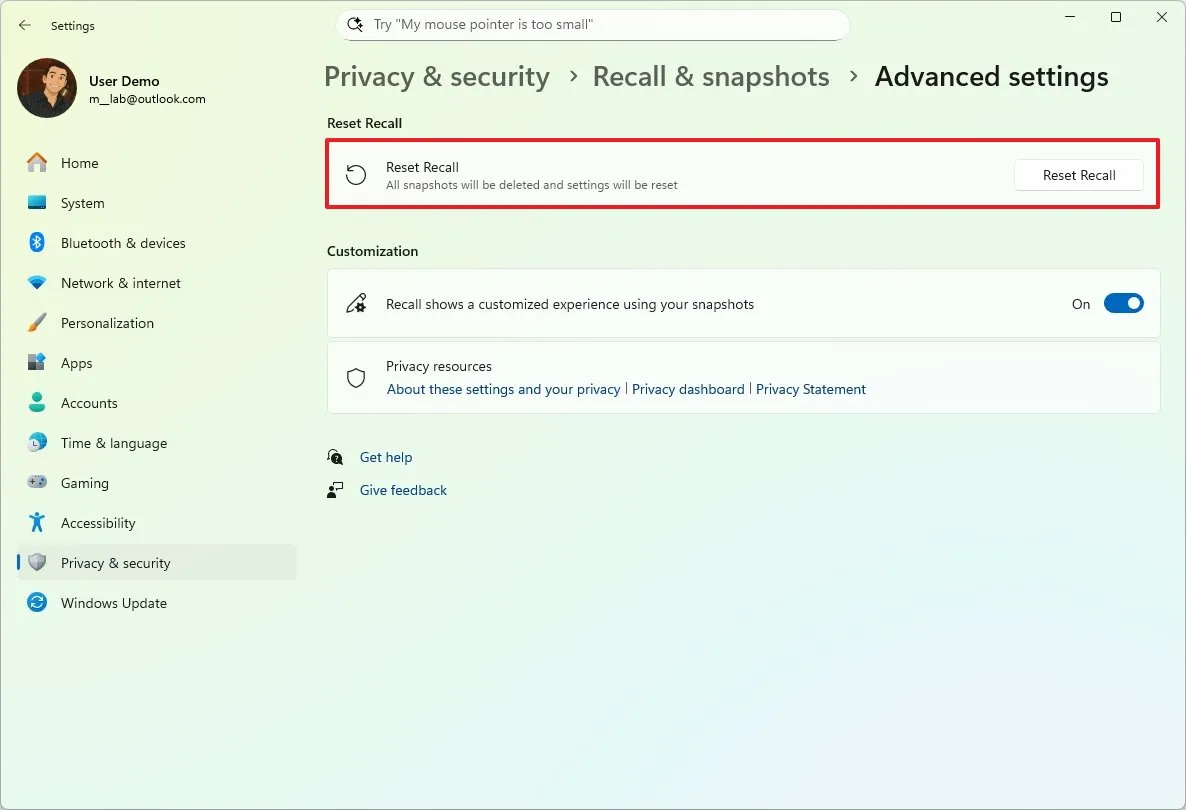Screen dimensions: 1186x810
Task: Click the settings search field
Action: (x=592, y=24)
